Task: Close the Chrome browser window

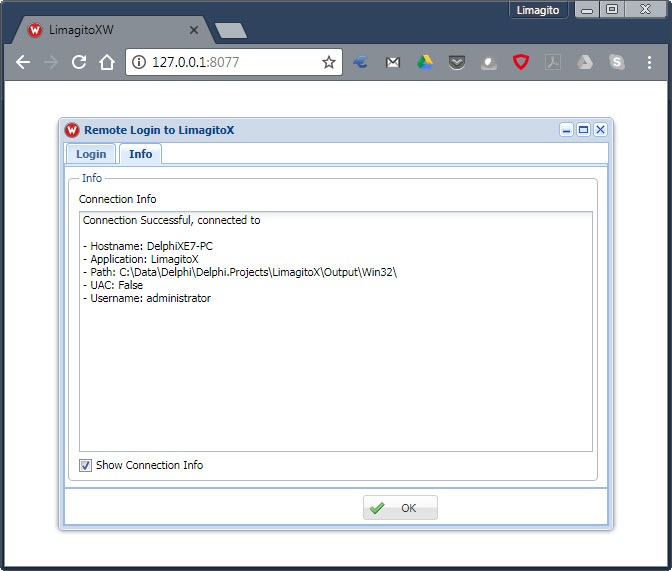Action: coord(645,9)
